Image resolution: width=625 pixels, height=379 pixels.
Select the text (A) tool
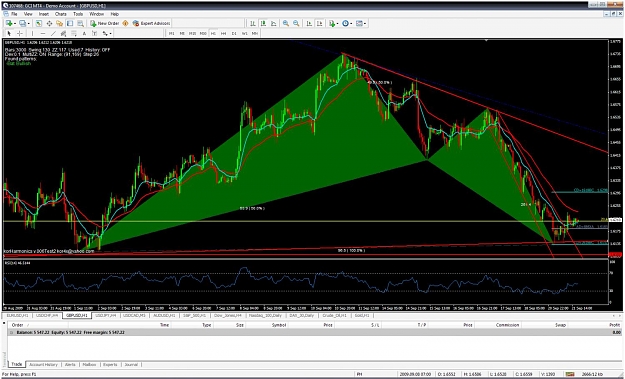(85, 33)
